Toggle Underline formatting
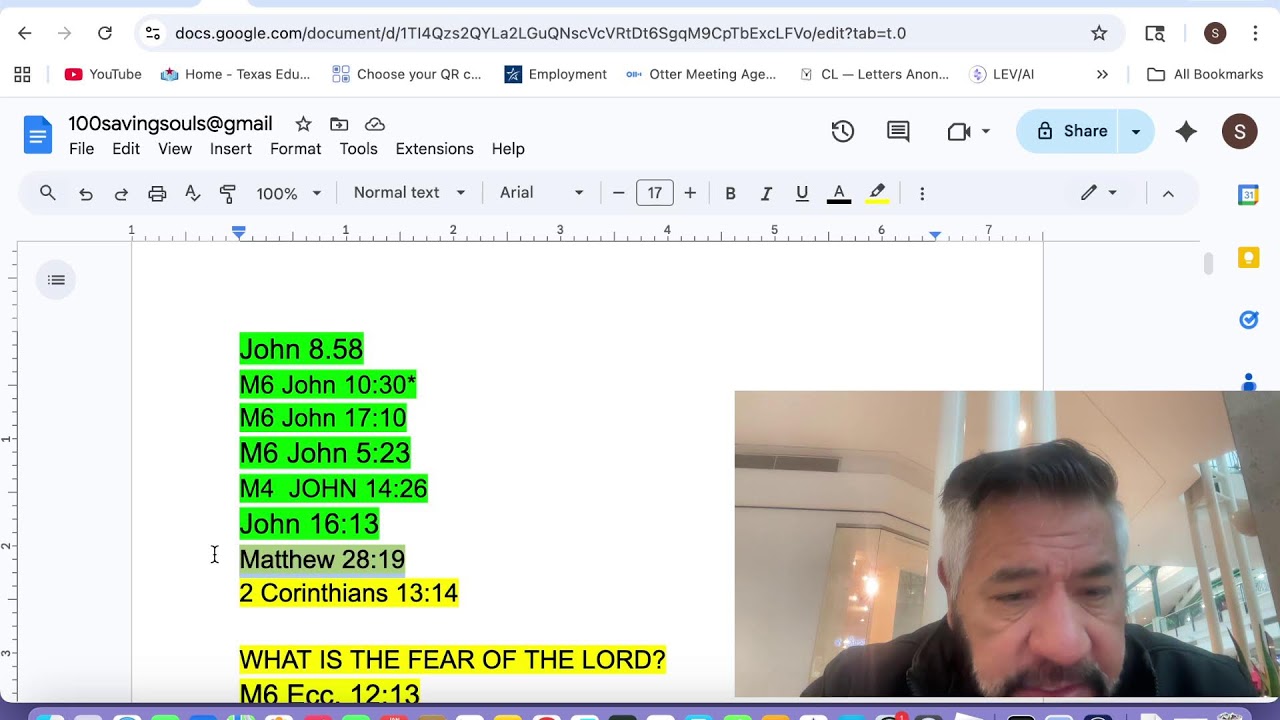 (802, 193)
